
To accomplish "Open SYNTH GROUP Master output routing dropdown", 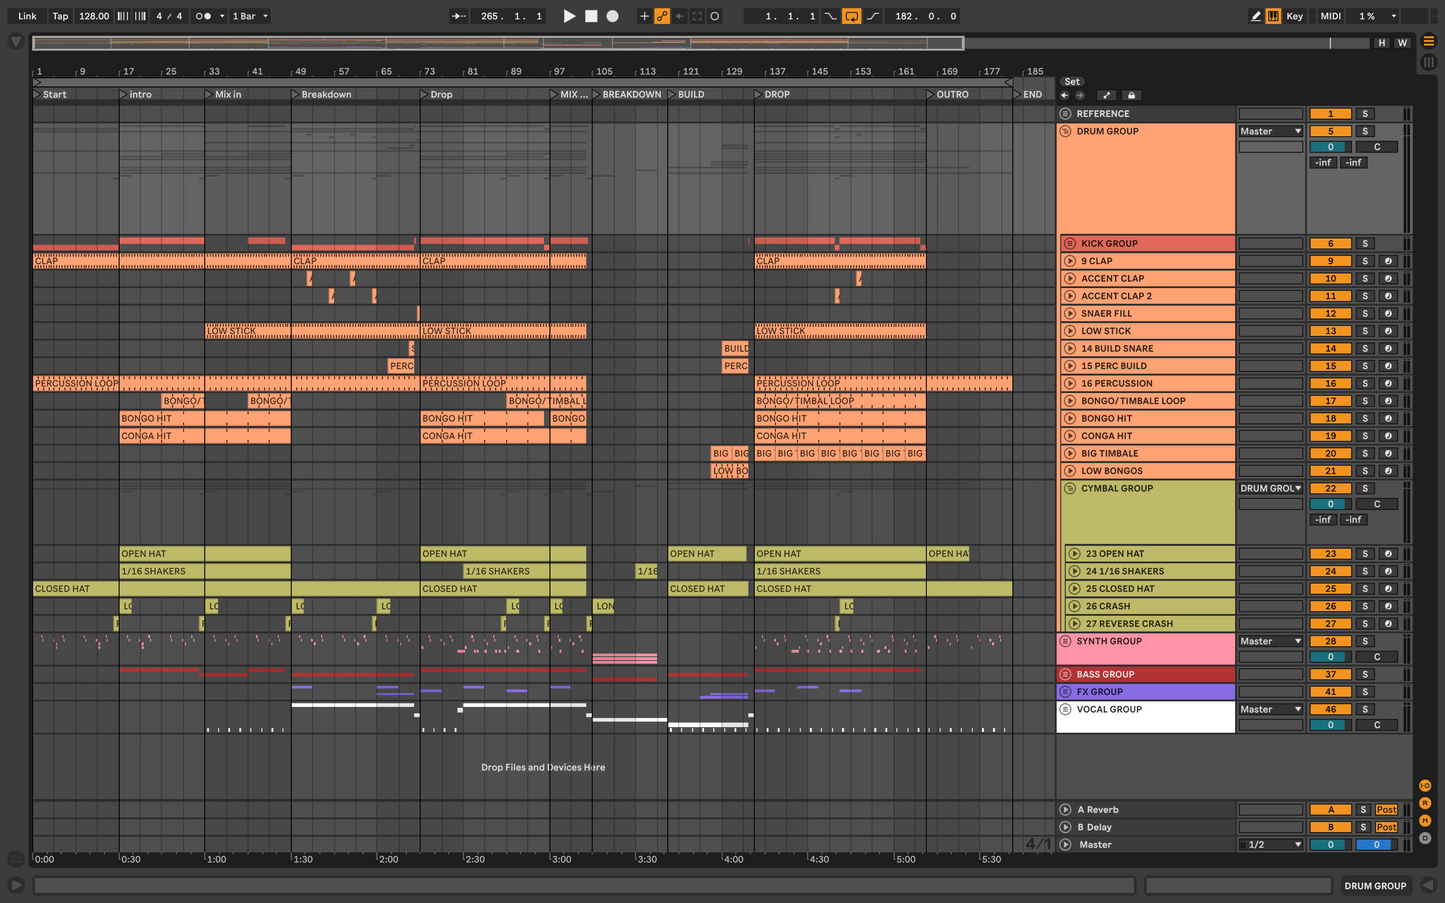I will [1270, 642].
